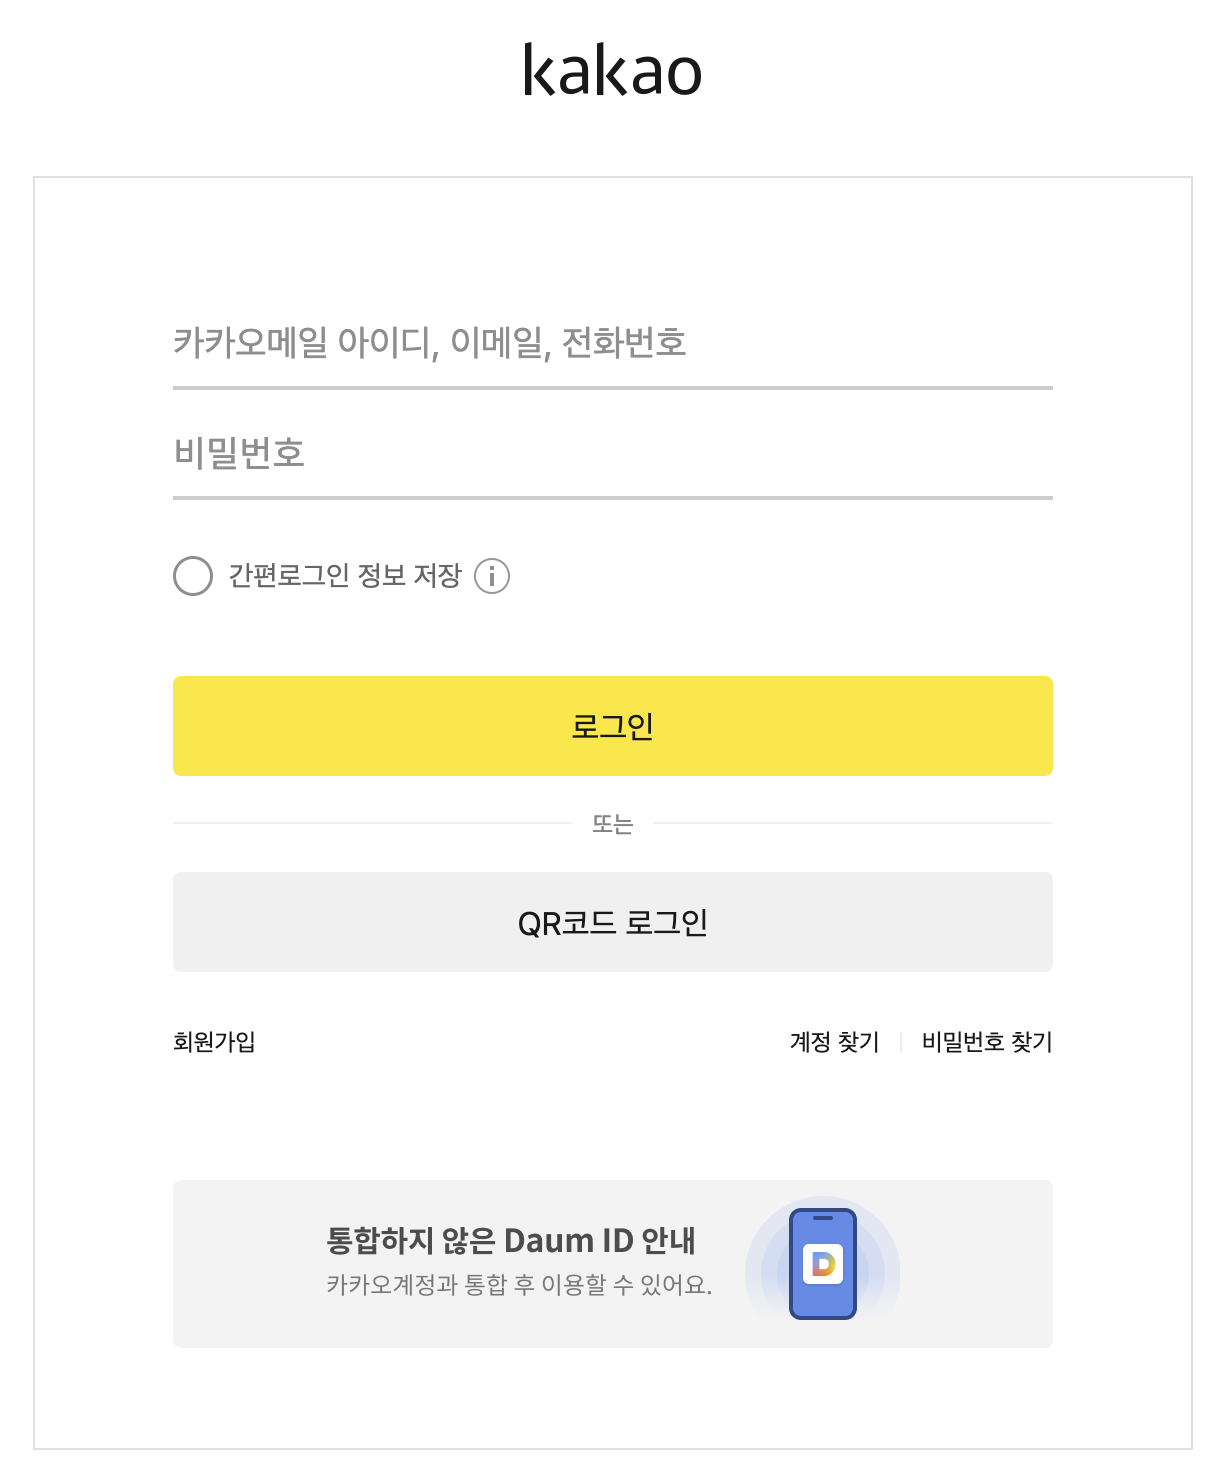Click the 통합하지 않은 Daum ID 안내 banner
This screenshot has width=1218, height=1464.
click(x=613, y=1263)
